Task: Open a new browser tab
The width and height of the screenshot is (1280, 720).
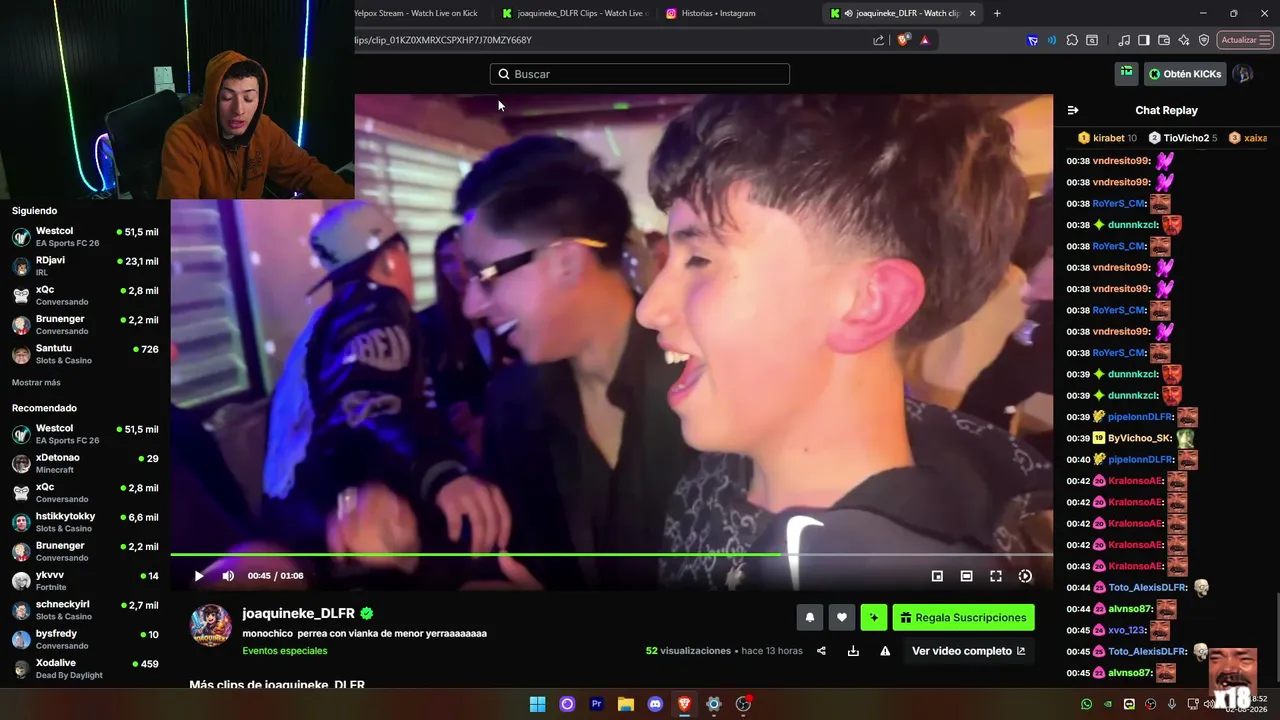Action: [997, 13]
